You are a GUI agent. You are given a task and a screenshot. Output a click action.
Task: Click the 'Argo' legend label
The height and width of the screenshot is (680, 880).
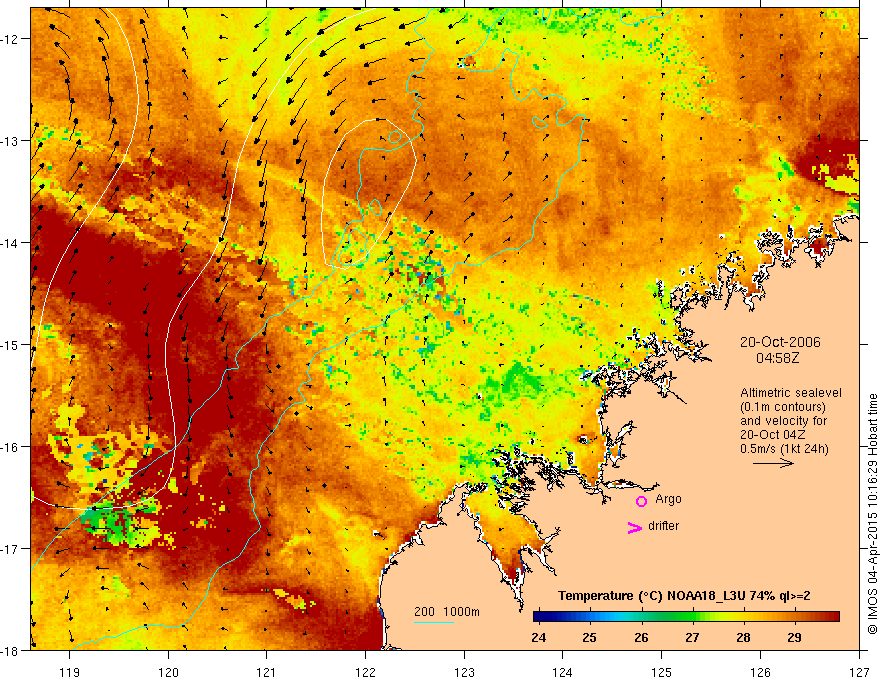(668, 499)
